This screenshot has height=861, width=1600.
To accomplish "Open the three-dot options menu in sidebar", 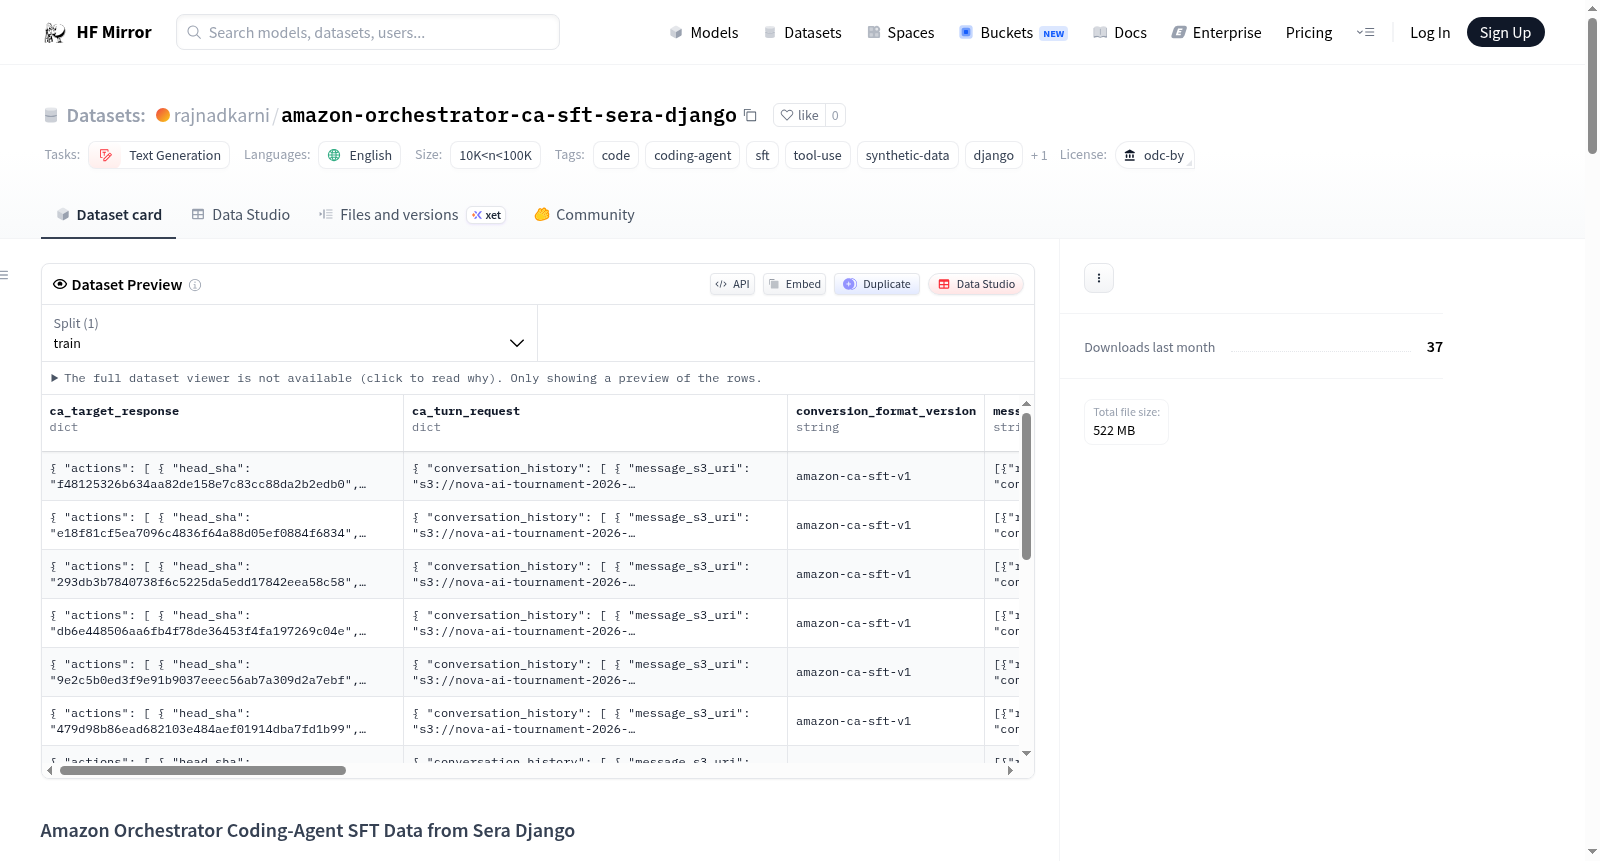I will click(1099, 278).
